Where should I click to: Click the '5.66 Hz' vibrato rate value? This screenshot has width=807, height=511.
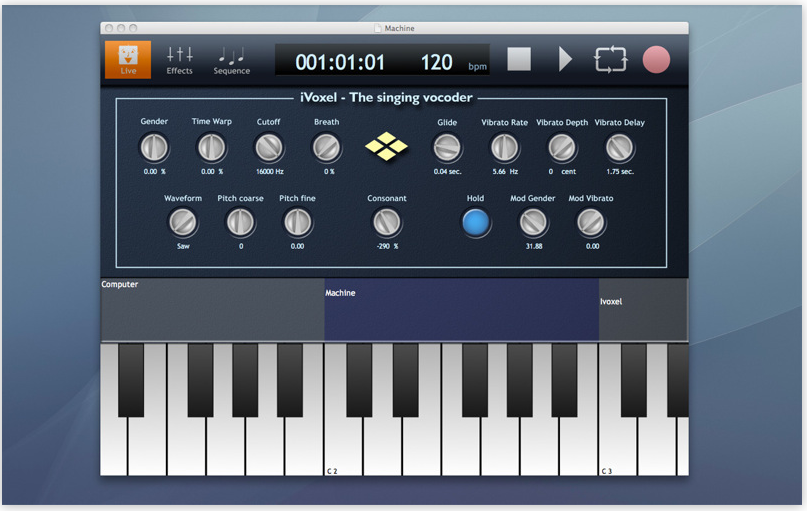point(505,171)
